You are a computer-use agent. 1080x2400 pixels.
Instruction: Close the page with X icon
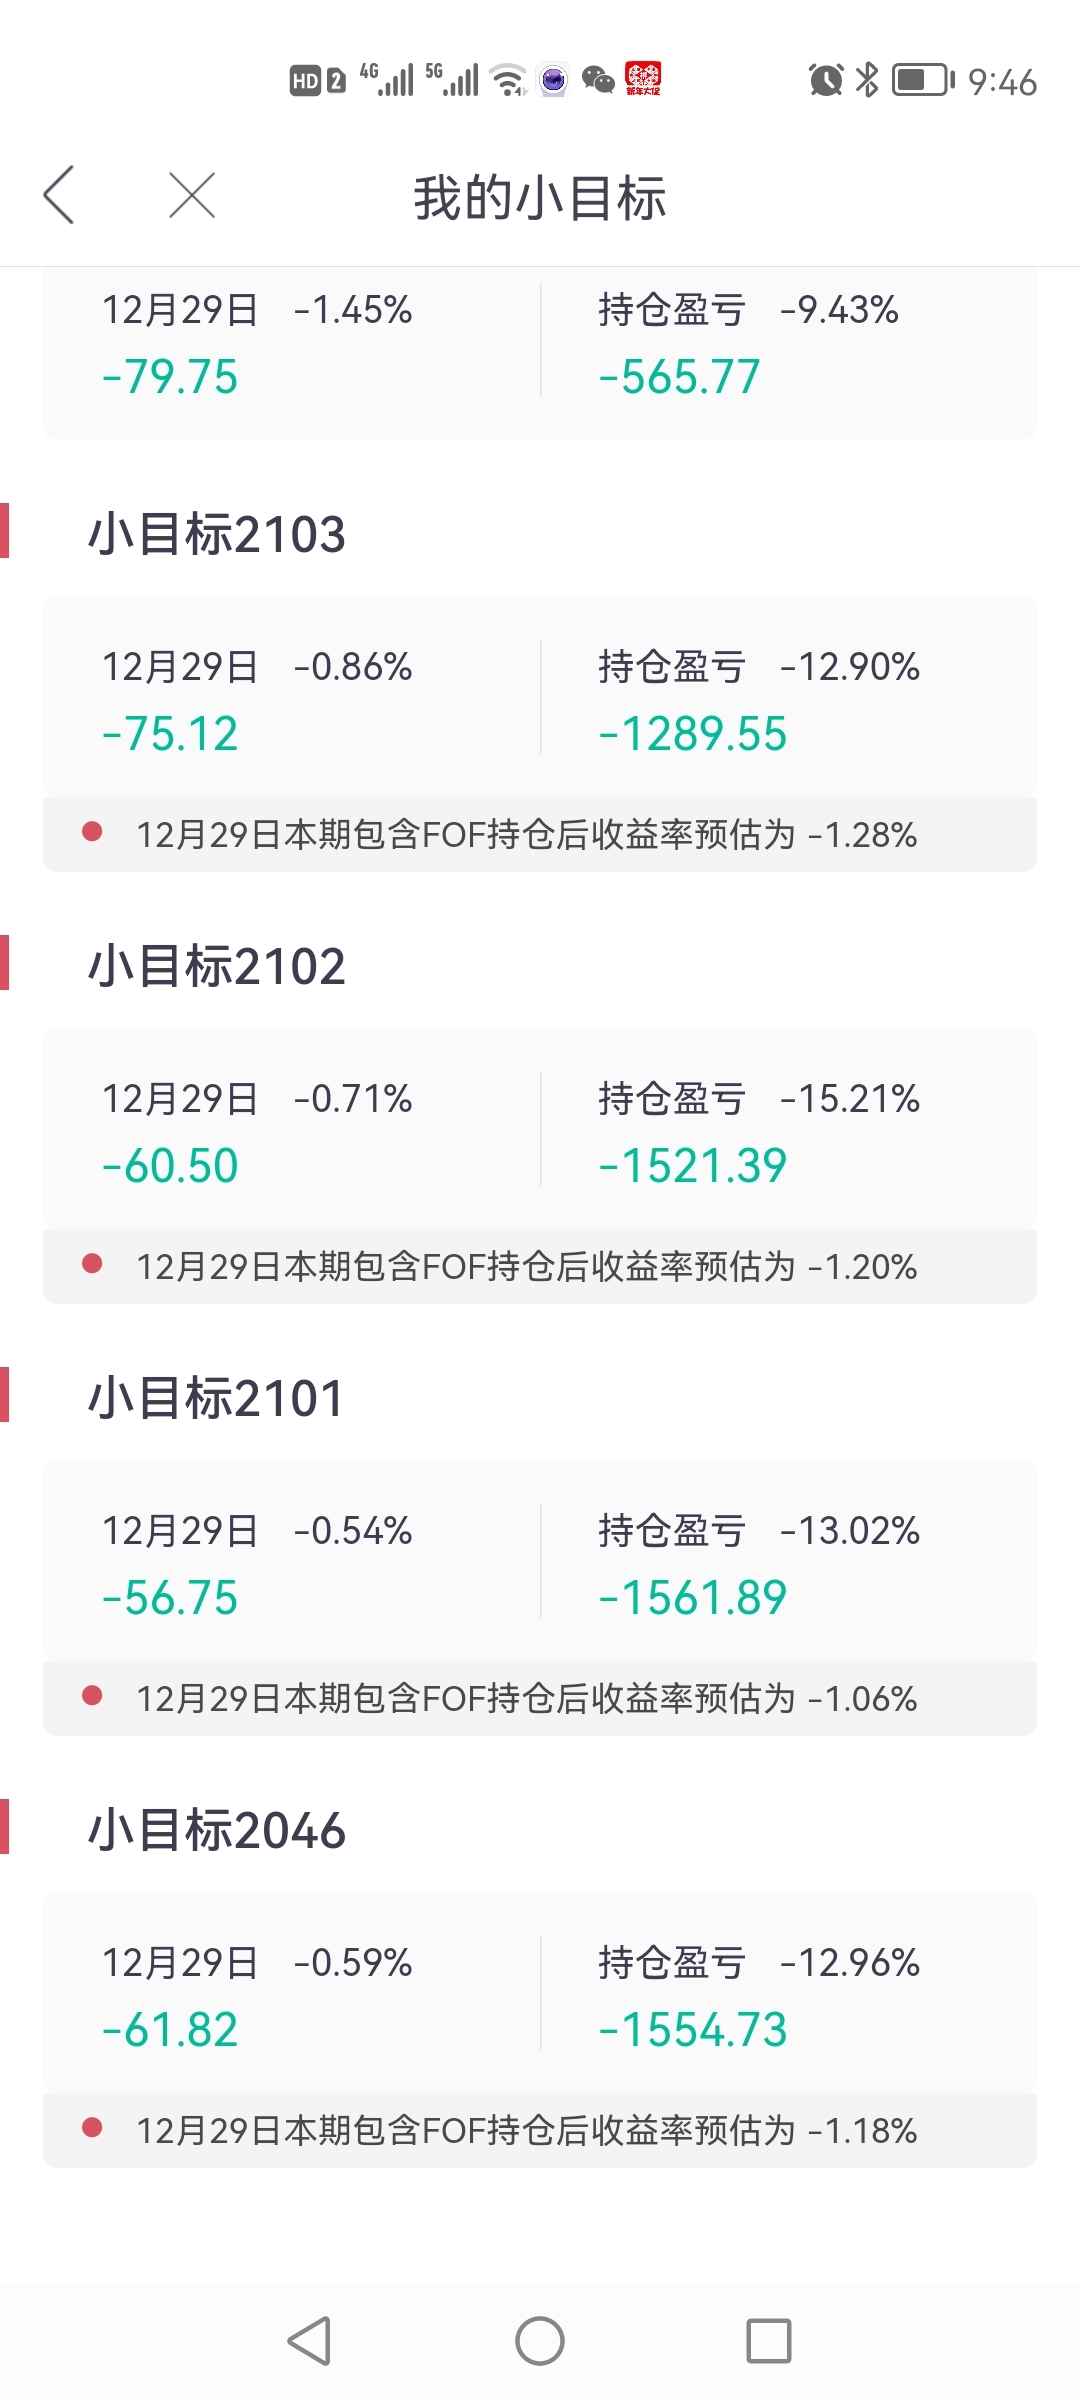(192, 195)
